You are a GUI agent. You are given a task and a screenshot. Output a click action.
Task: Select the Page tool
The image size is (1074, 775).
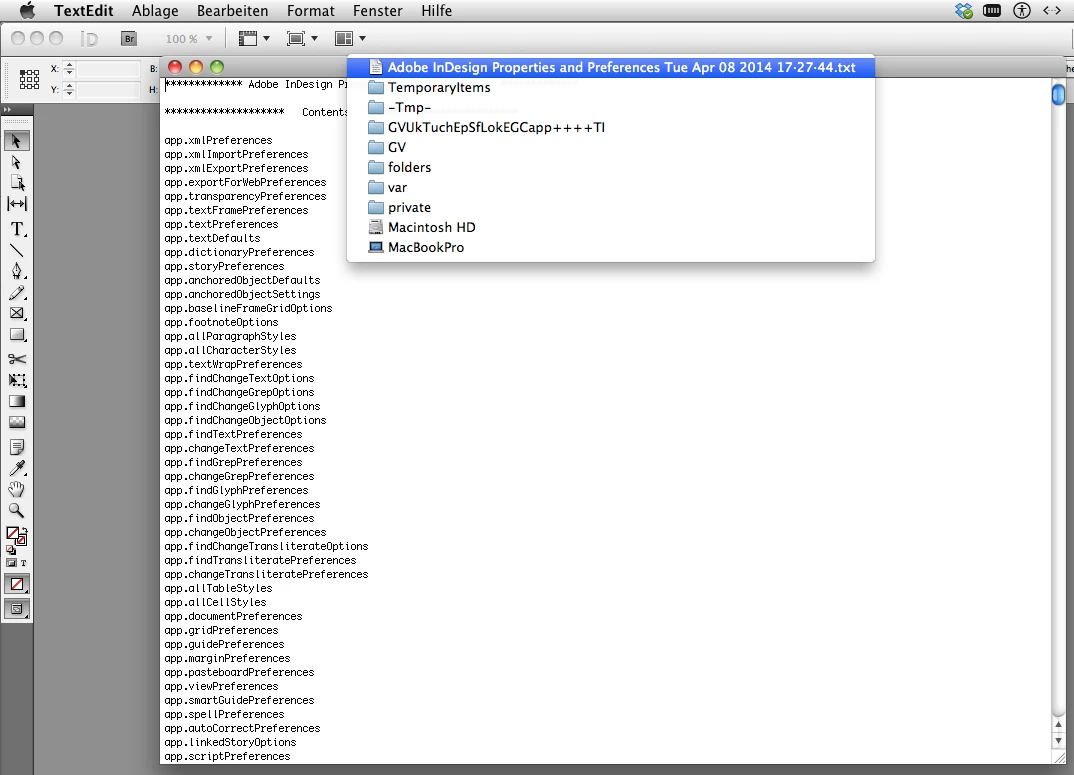click(16, 183)
